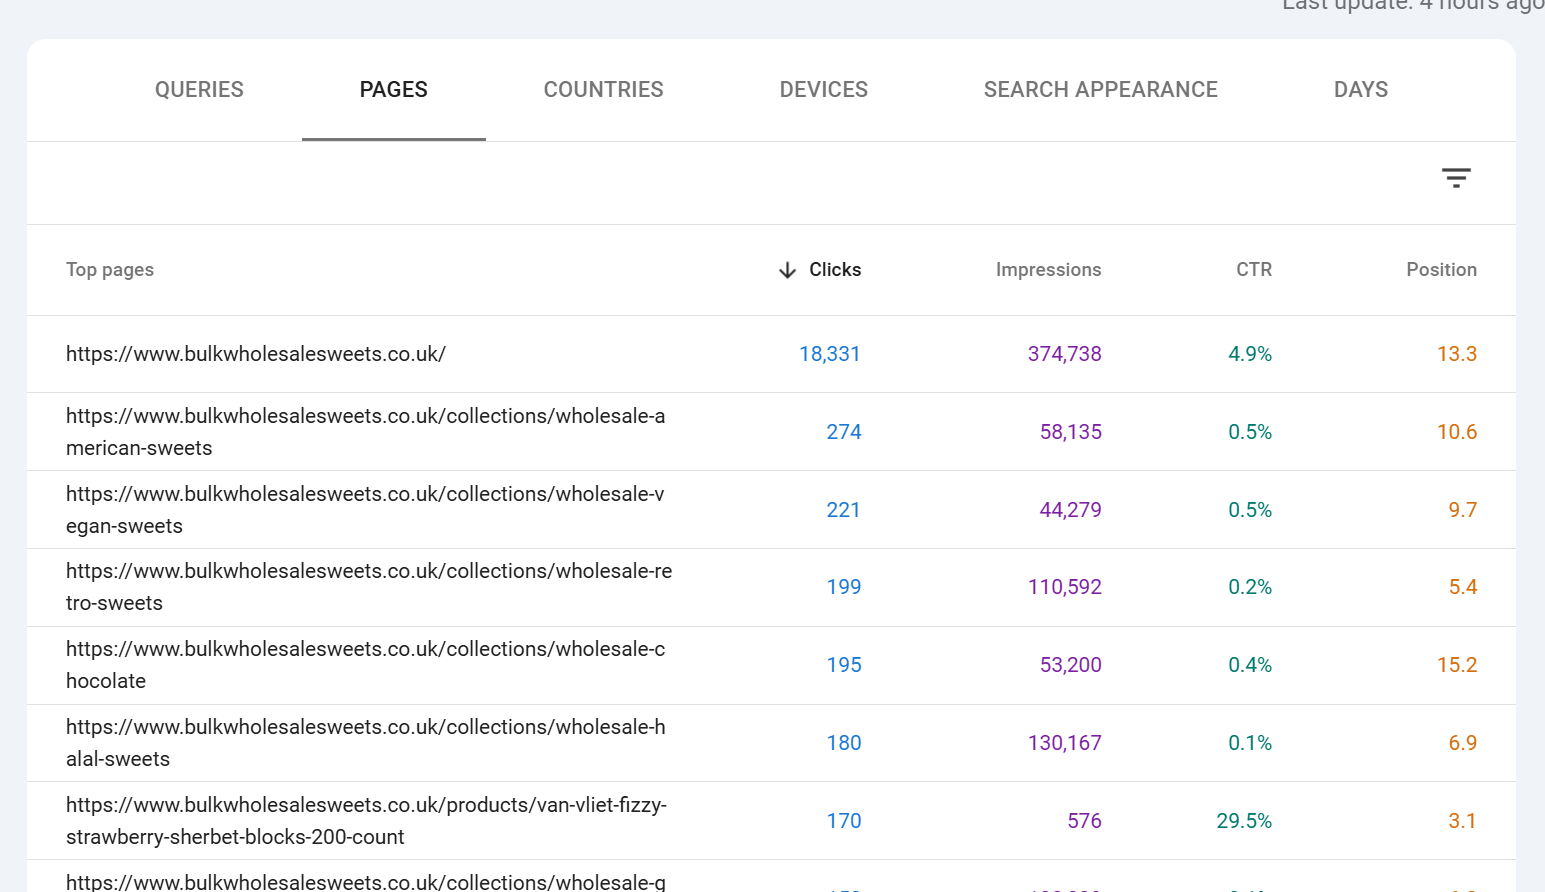Switch to the Devices tab
1545x892 pixels.
click(823, 90)
